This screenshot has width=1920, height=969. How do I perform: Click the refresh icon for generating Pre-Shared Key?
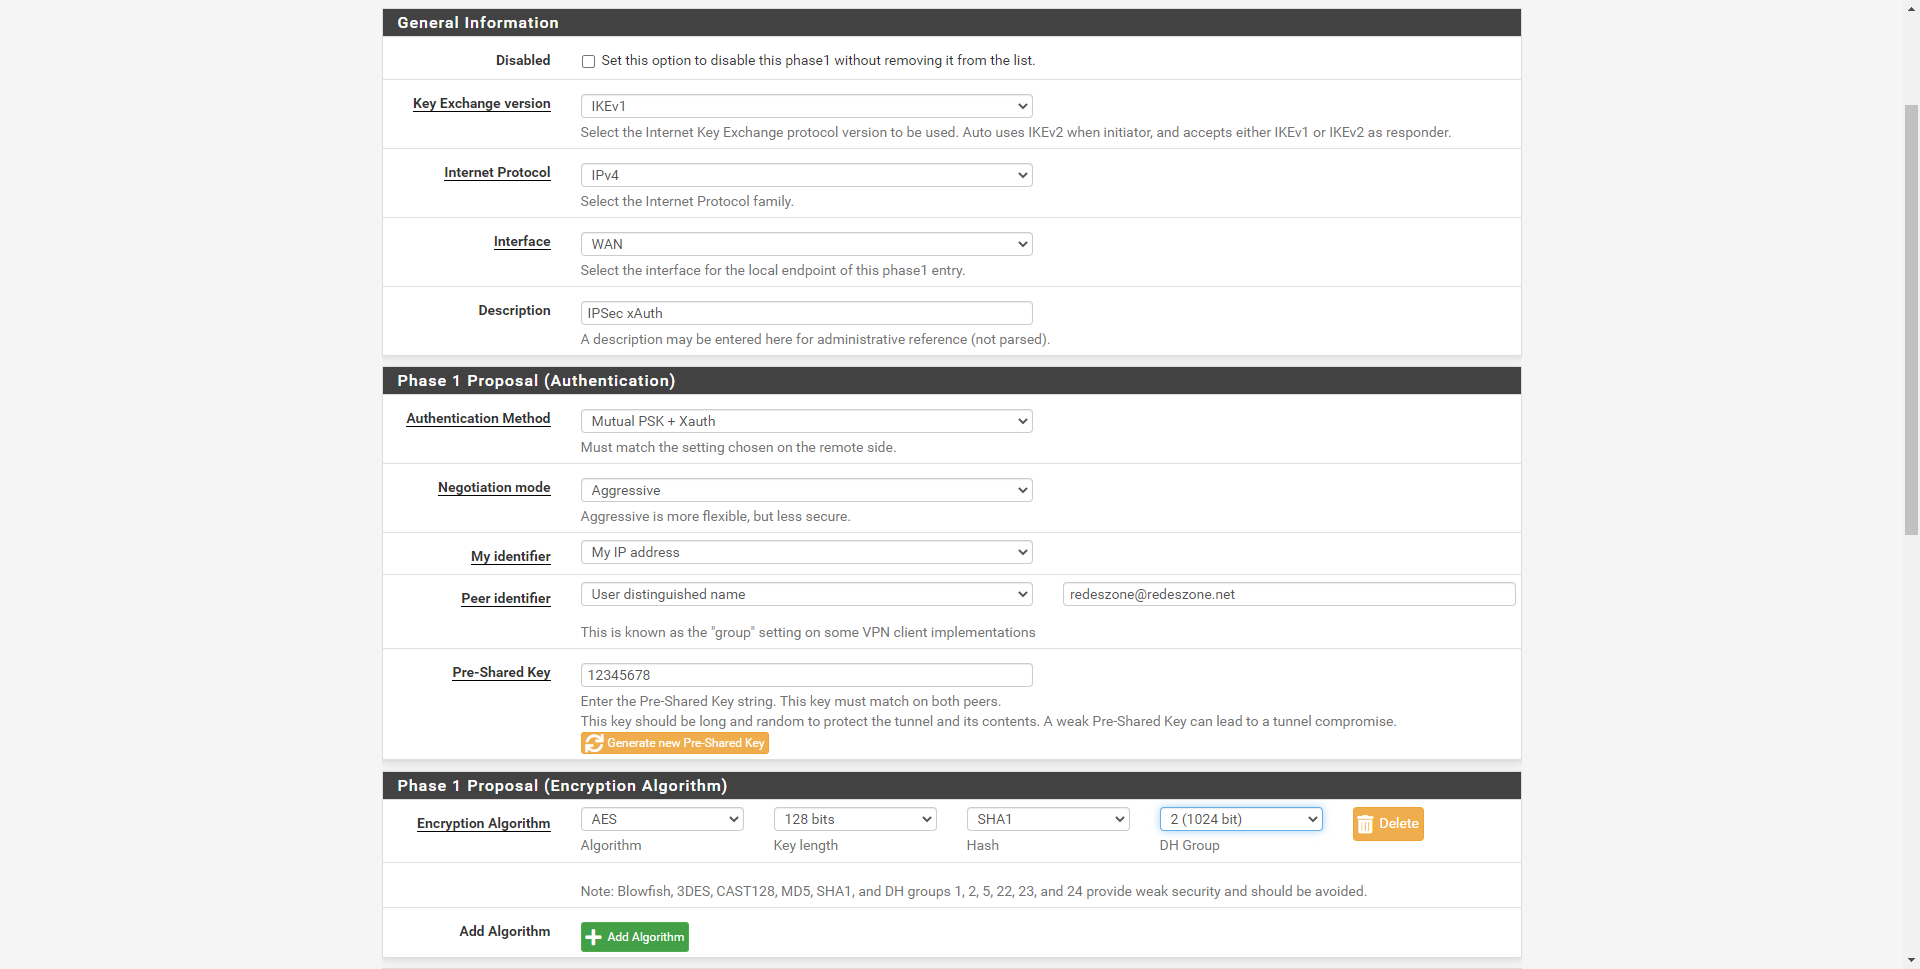pos(594,743)
